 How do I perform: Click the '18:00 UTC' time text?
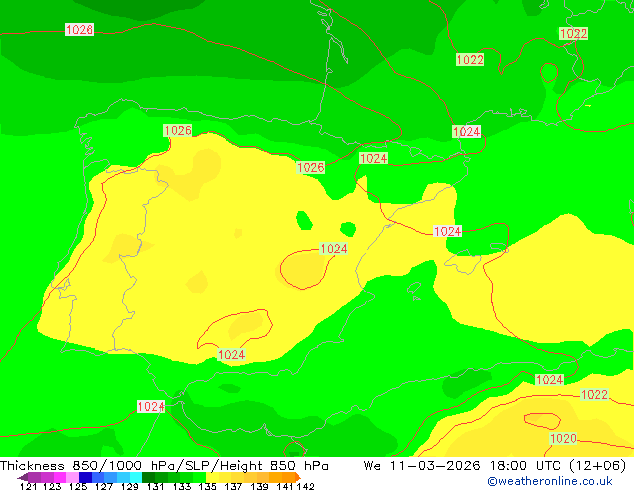[527, 466]
